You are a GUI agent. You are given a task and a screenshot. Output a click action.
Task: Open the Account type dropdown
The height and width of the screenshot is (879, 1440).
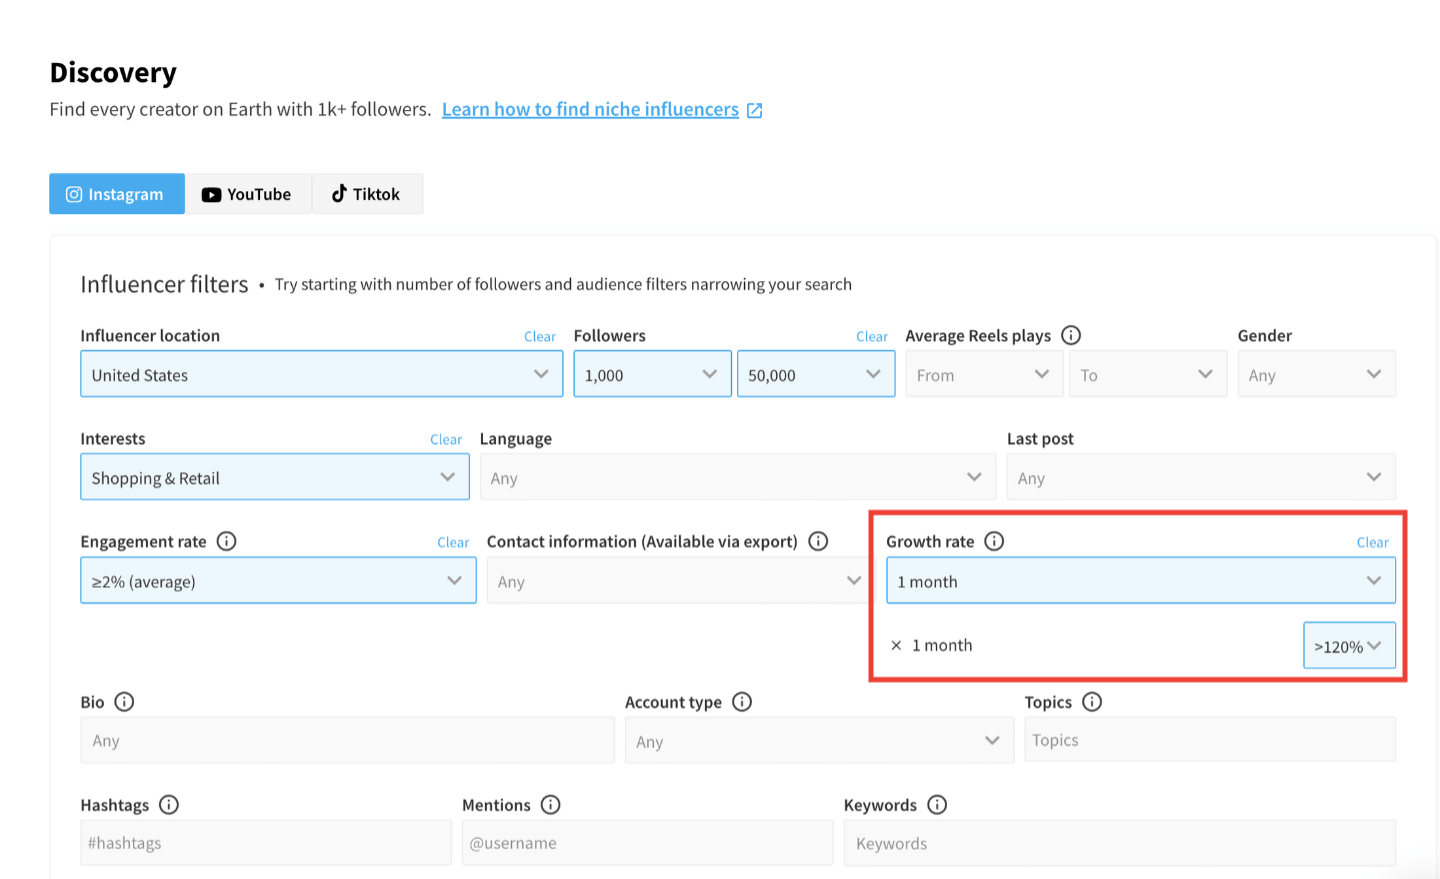tap(819, 740)
